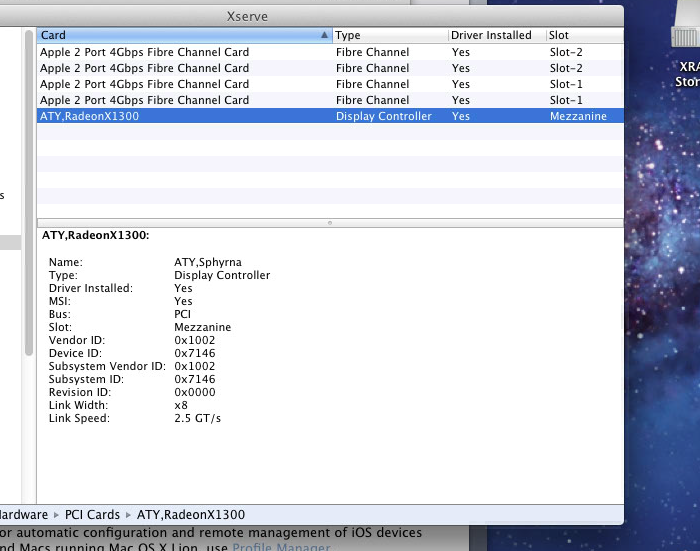Click the Bus value PCI
Screen dimensions: 700x551
[182, 314]
